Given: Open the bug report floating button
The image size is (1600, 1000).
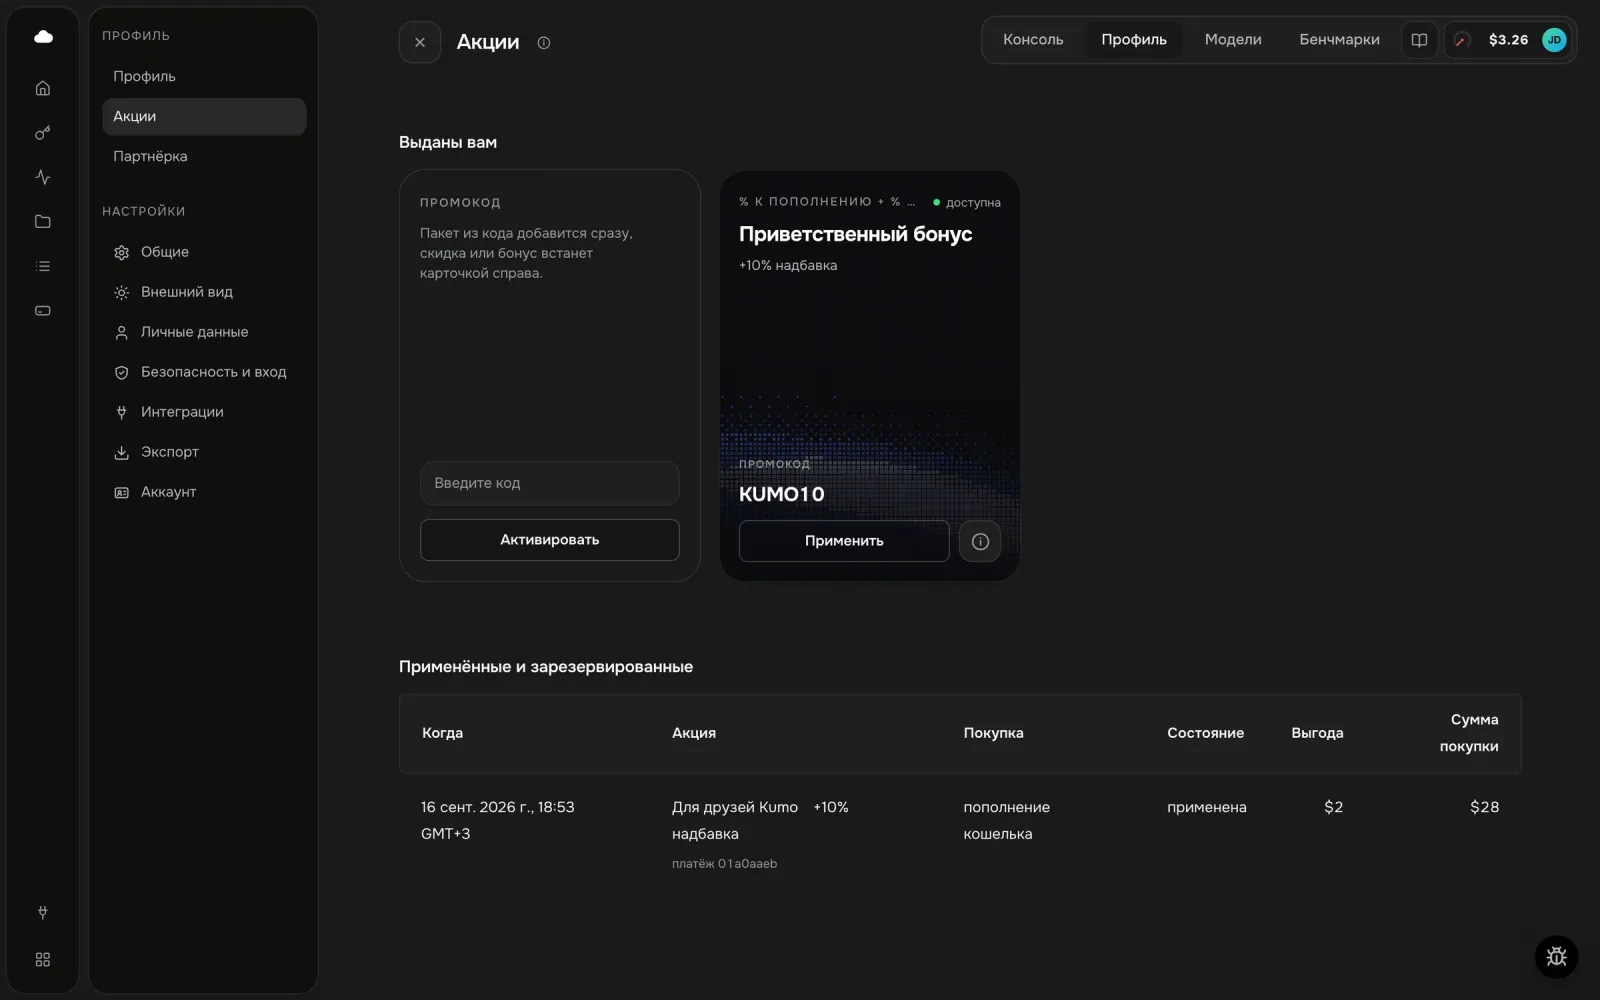Looking at the screenshot, I should click(1556, 957).
